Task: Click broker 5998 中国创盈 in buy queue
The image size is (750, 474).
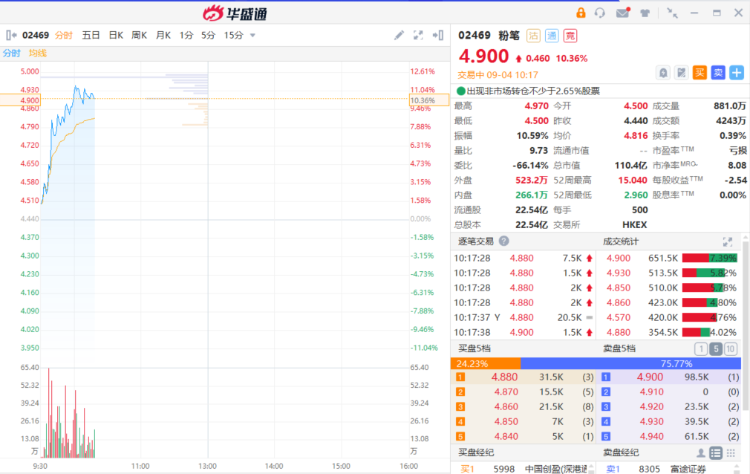Action: [x=524, y=469]
